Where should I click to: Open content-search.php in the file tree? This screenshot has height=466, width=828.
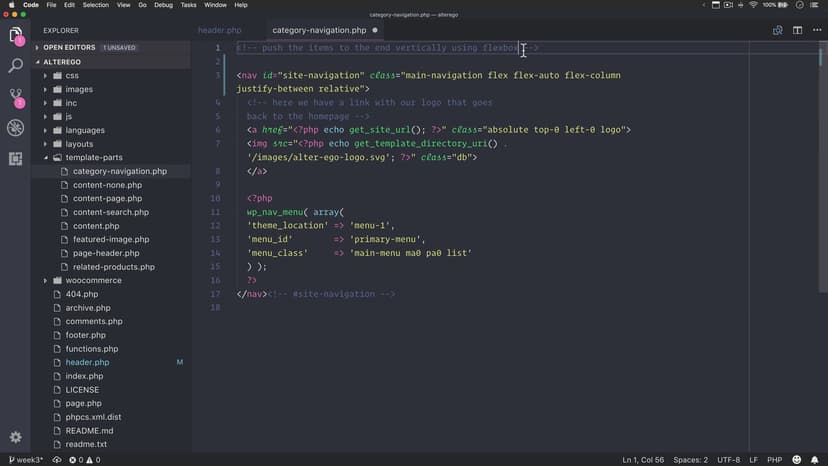(110, 212)
